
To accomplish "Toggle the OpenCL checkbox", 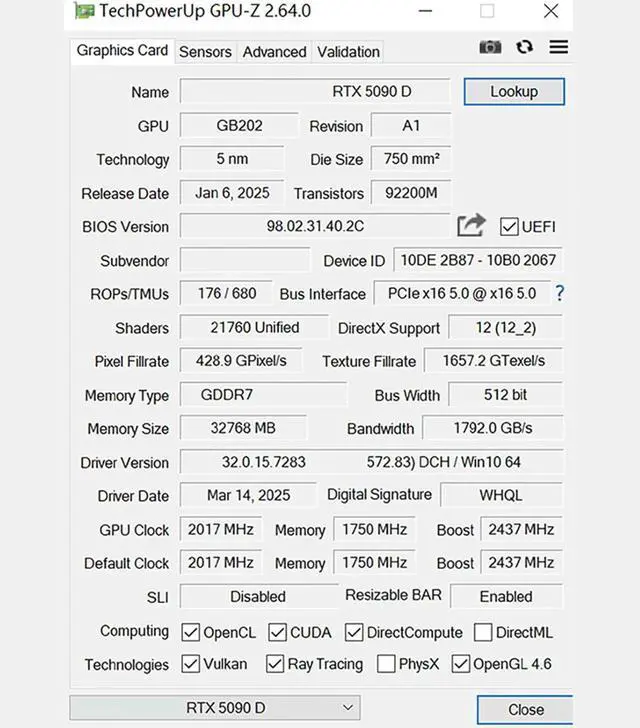I will pos(191,632).
